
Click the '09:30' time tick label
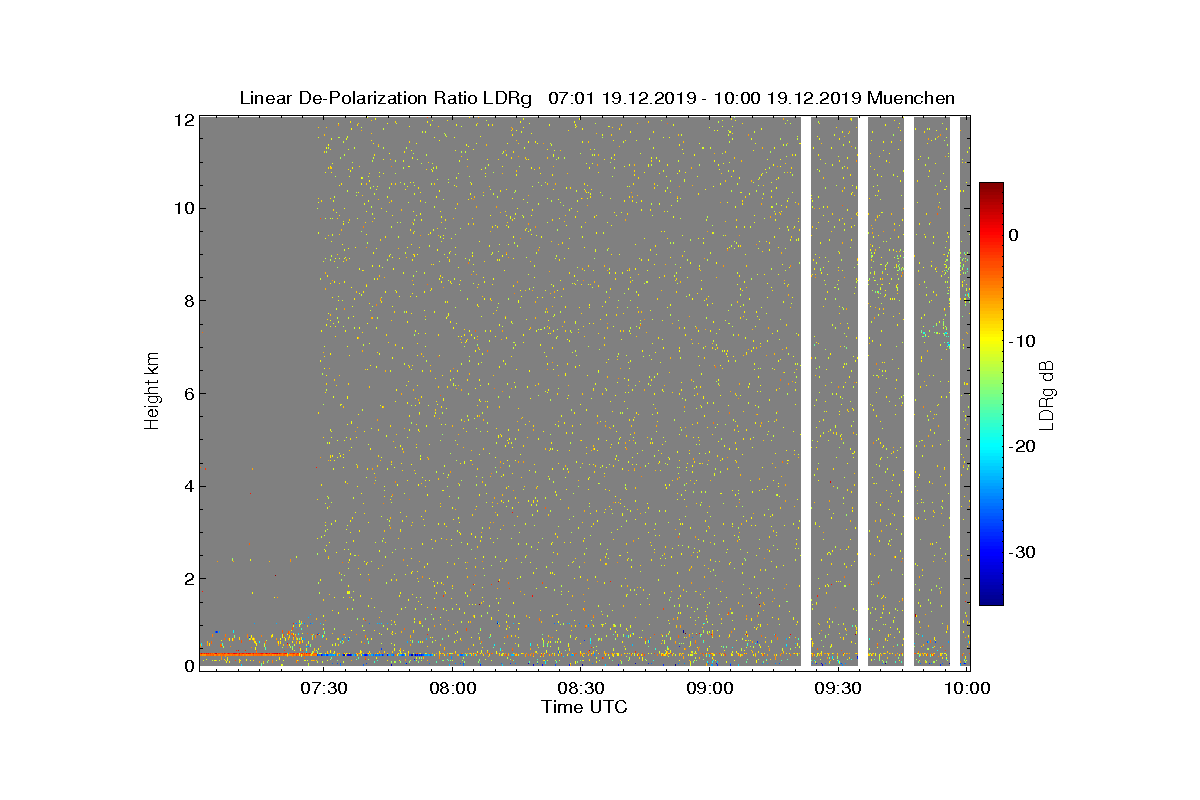(x=839, y=688)
